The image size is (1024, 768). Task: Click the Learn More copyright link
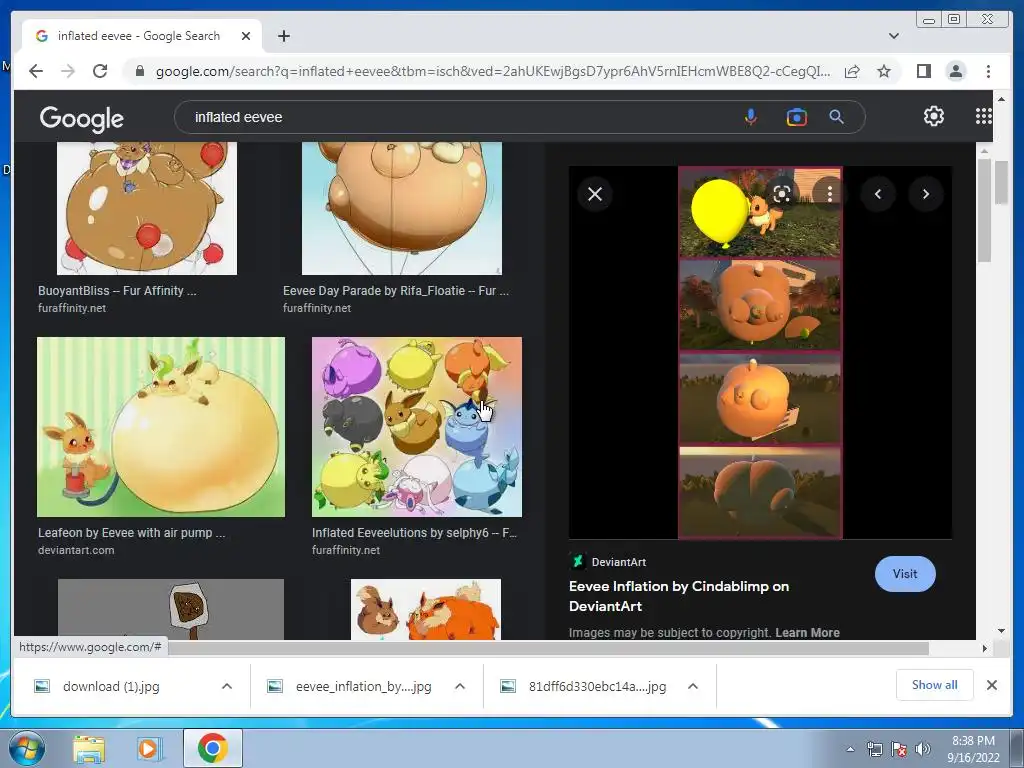[807, 632]
